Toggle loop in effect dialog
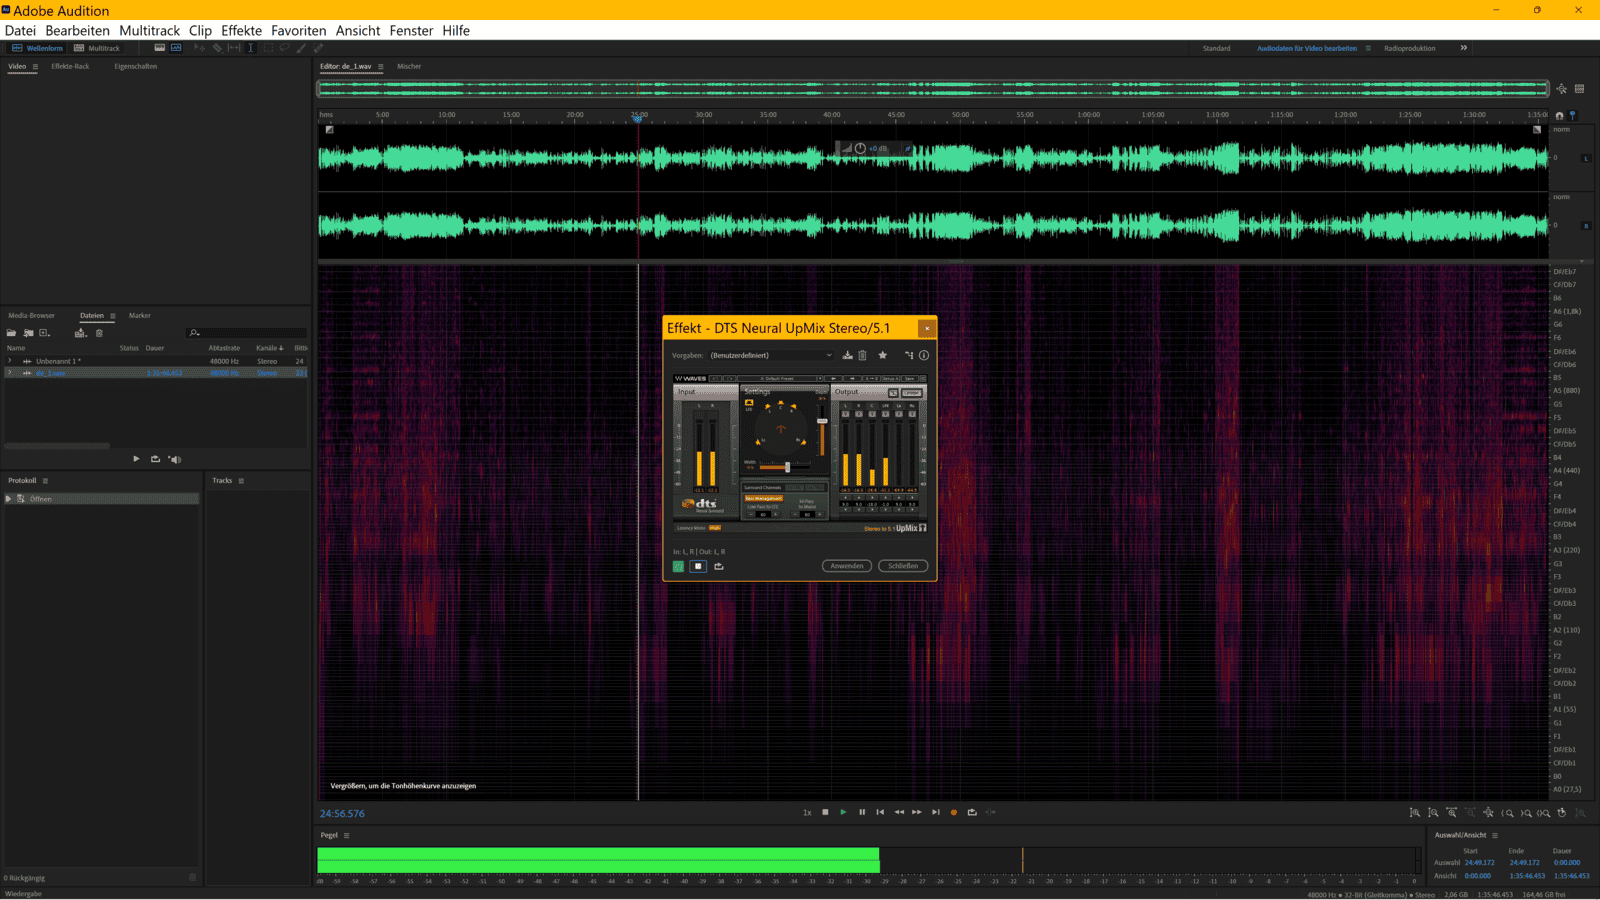Screen dimensions: 1600x900 (718, 566)
